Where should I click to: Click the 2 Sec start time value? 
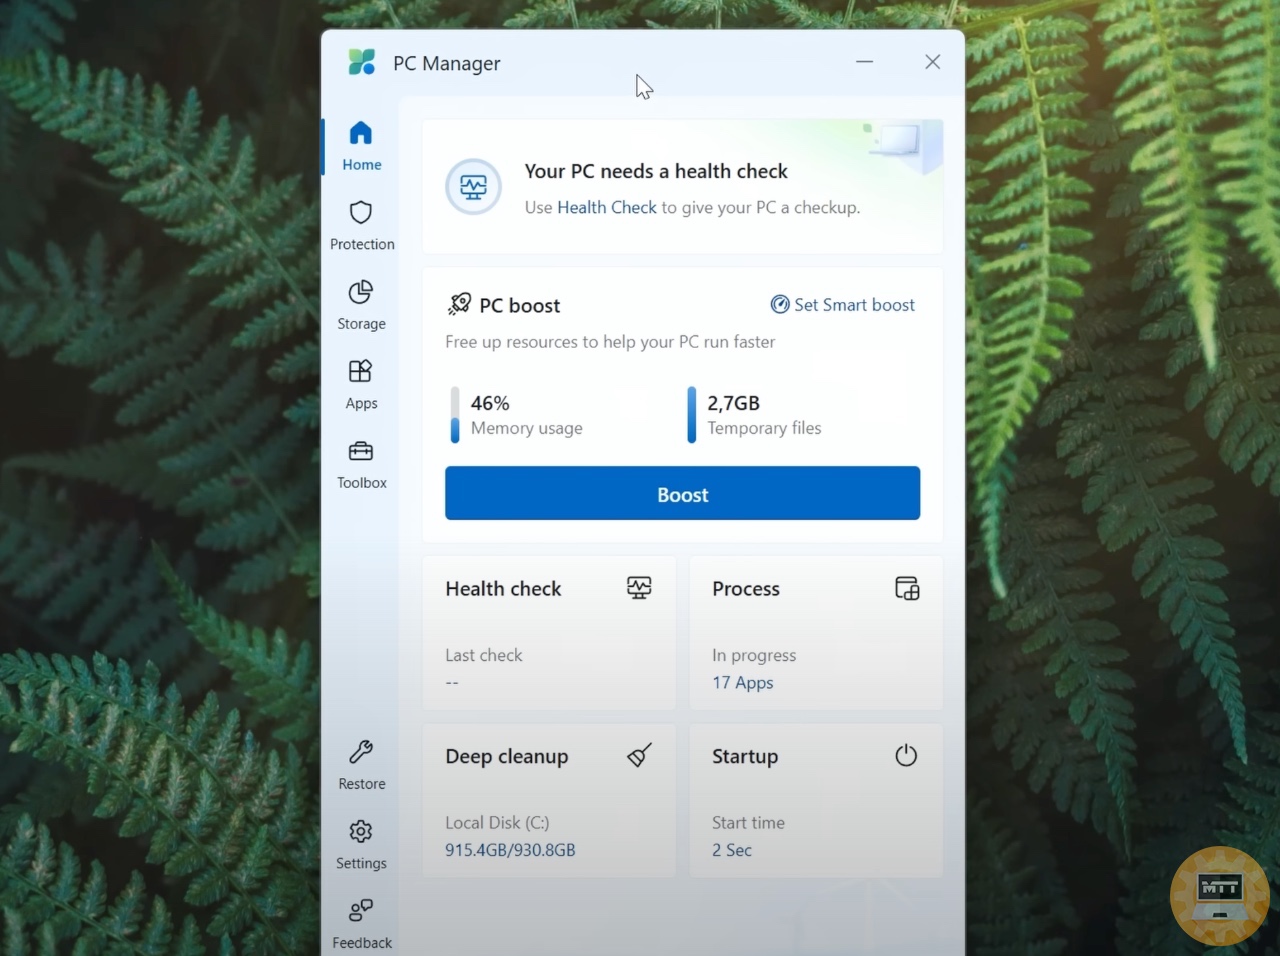click(x=732, y=850)
